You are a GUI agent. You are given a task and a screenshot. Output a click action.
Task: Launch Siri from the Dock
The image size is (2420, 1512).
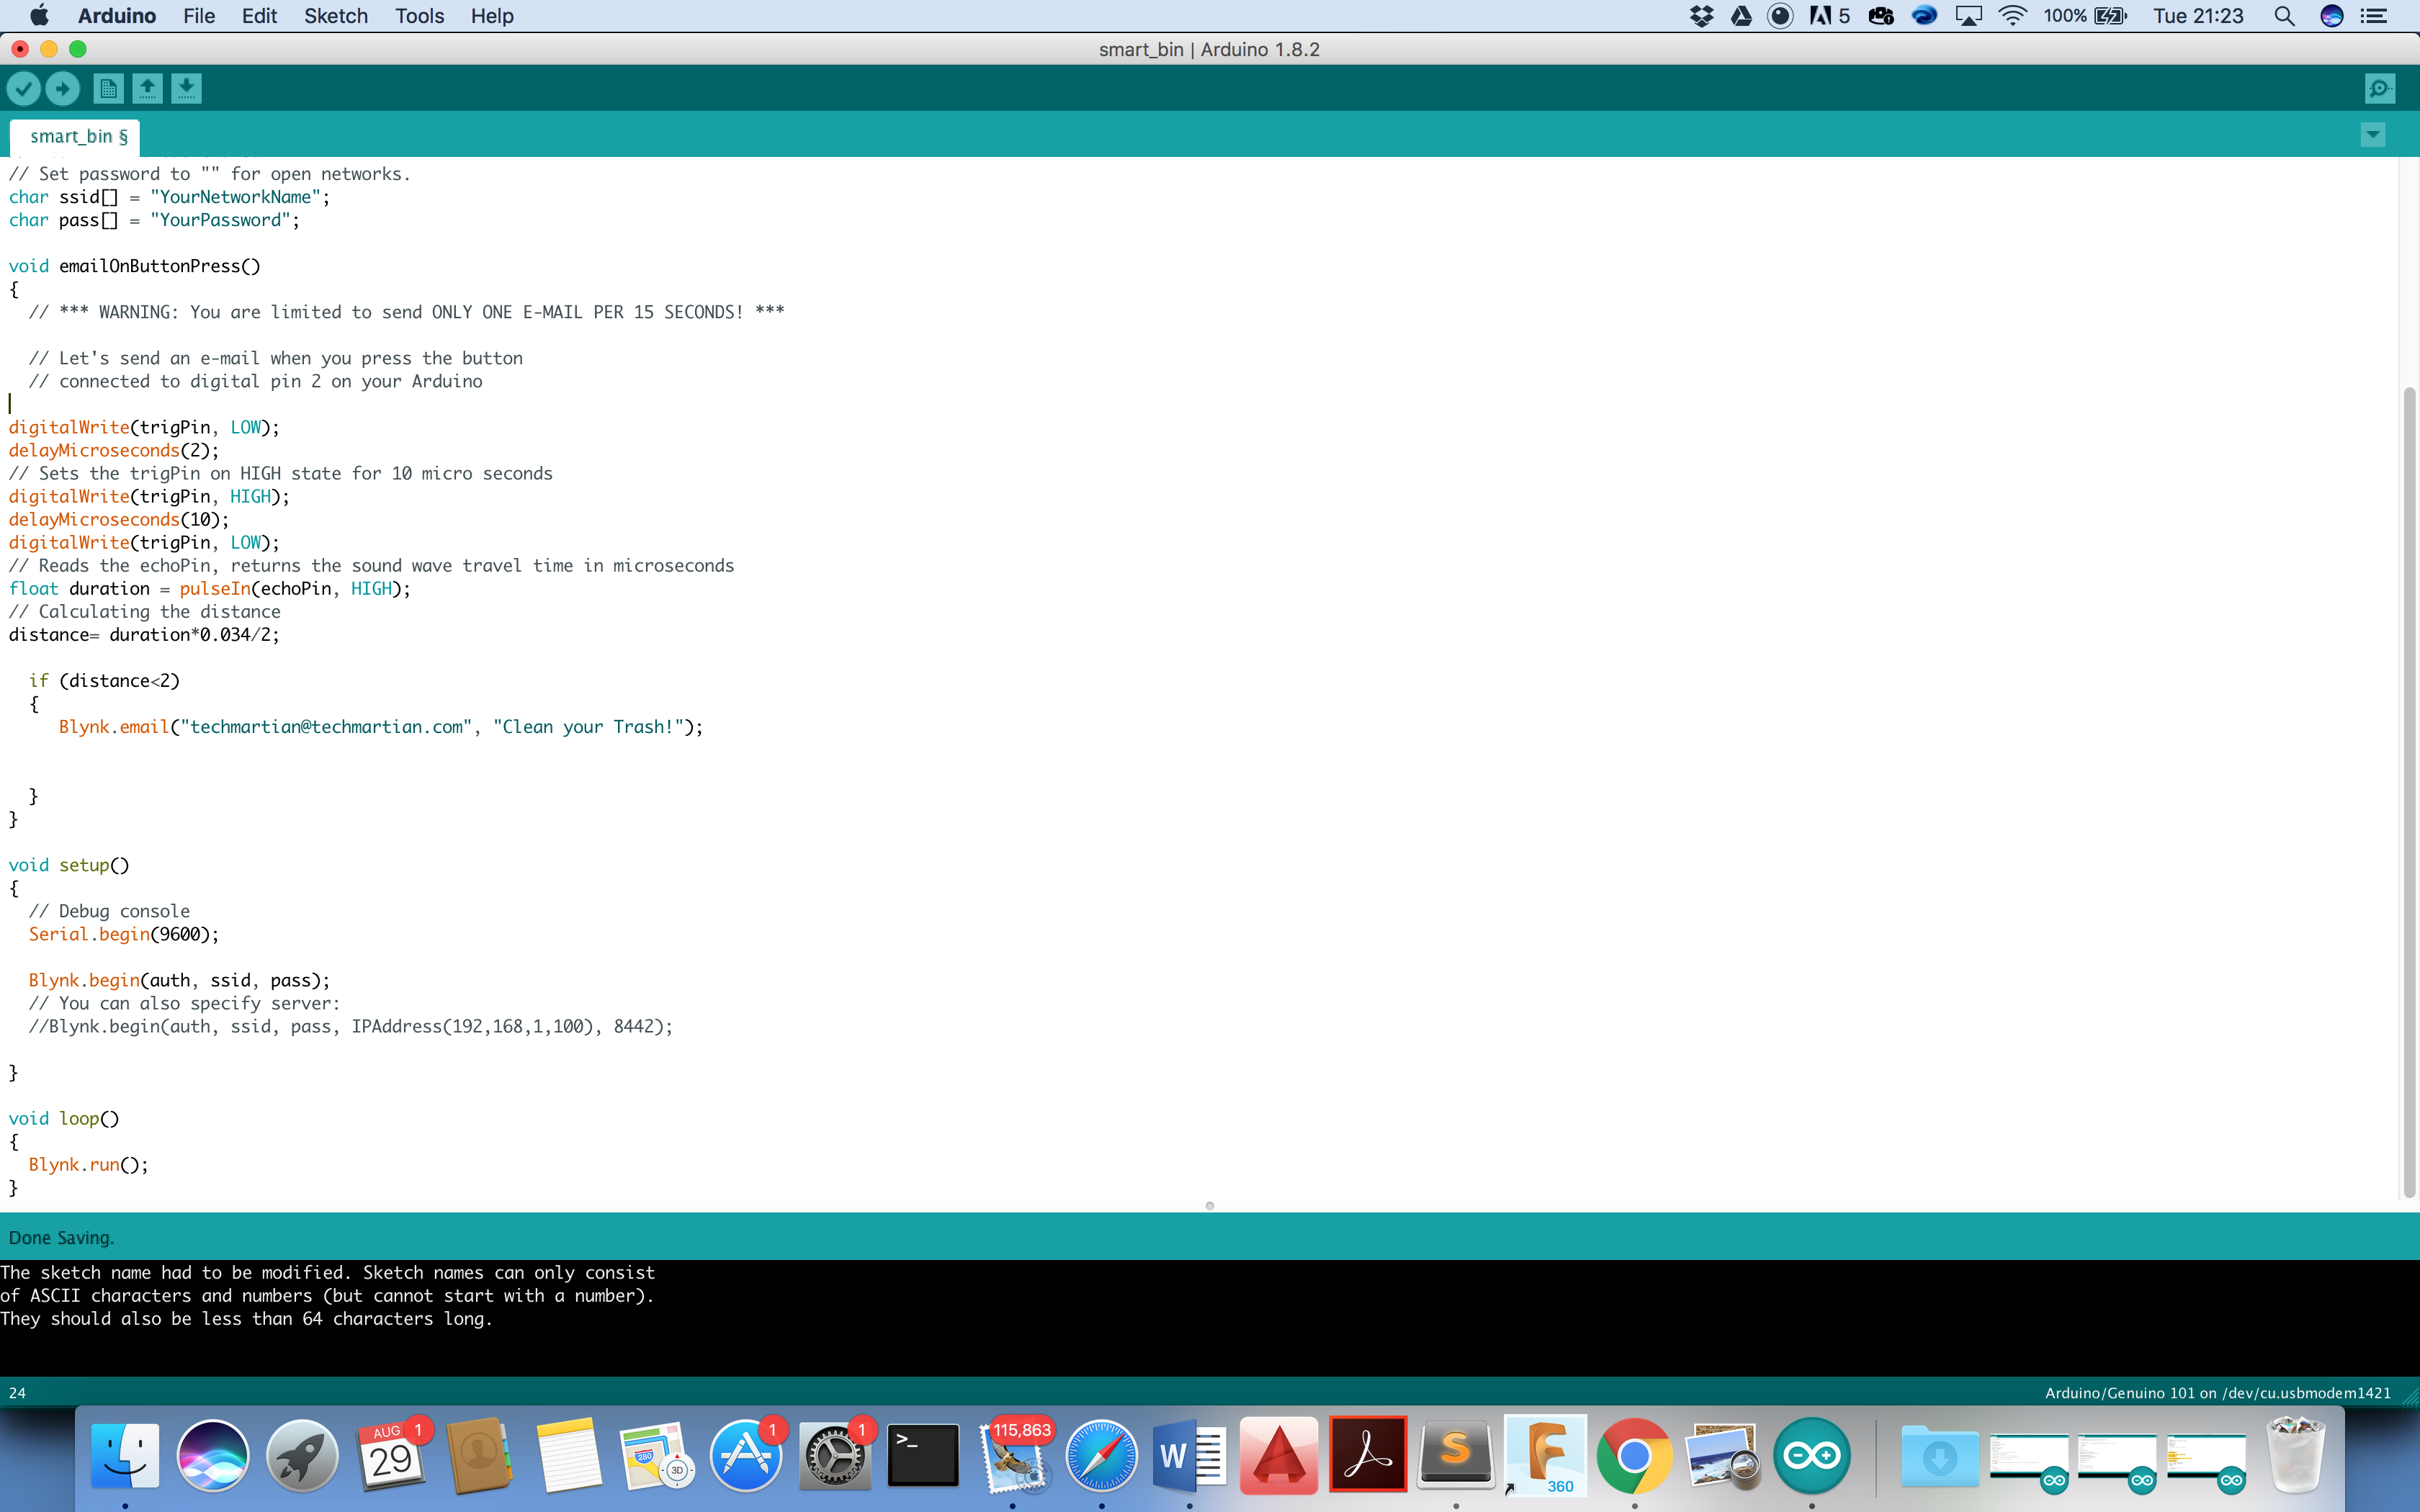pos(213,1456)
